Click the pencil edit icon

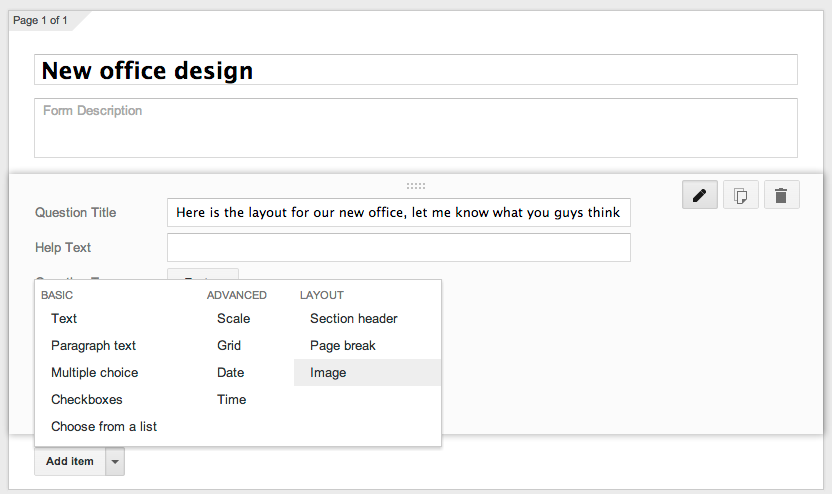pos(700,195)
